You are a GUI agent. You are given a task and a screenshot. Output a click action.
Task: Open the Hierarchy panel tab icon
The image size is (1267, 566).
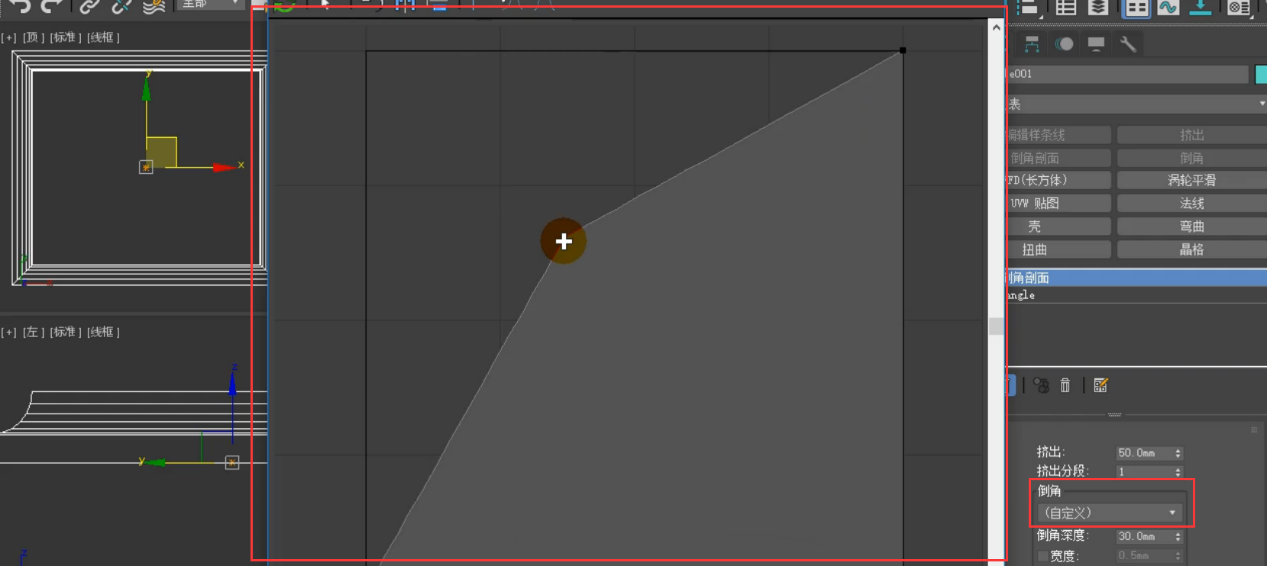[x=1032, y=44]
